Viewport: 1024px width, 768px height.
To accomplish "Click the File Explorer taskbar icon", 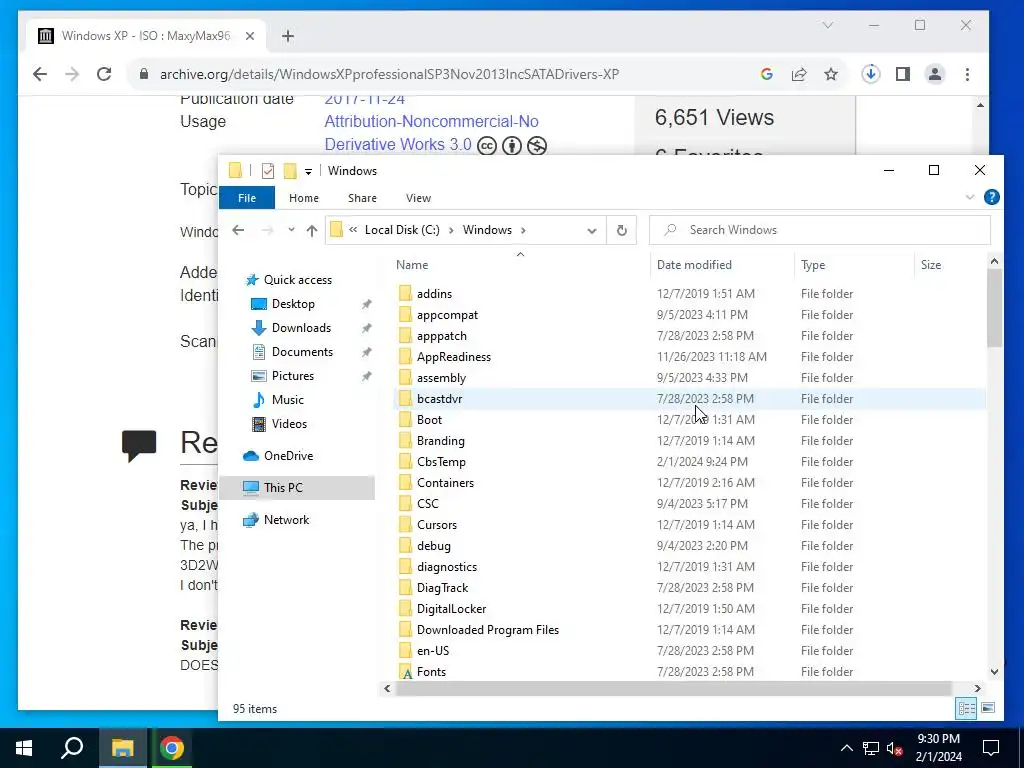I will click(x=122, y=748).
